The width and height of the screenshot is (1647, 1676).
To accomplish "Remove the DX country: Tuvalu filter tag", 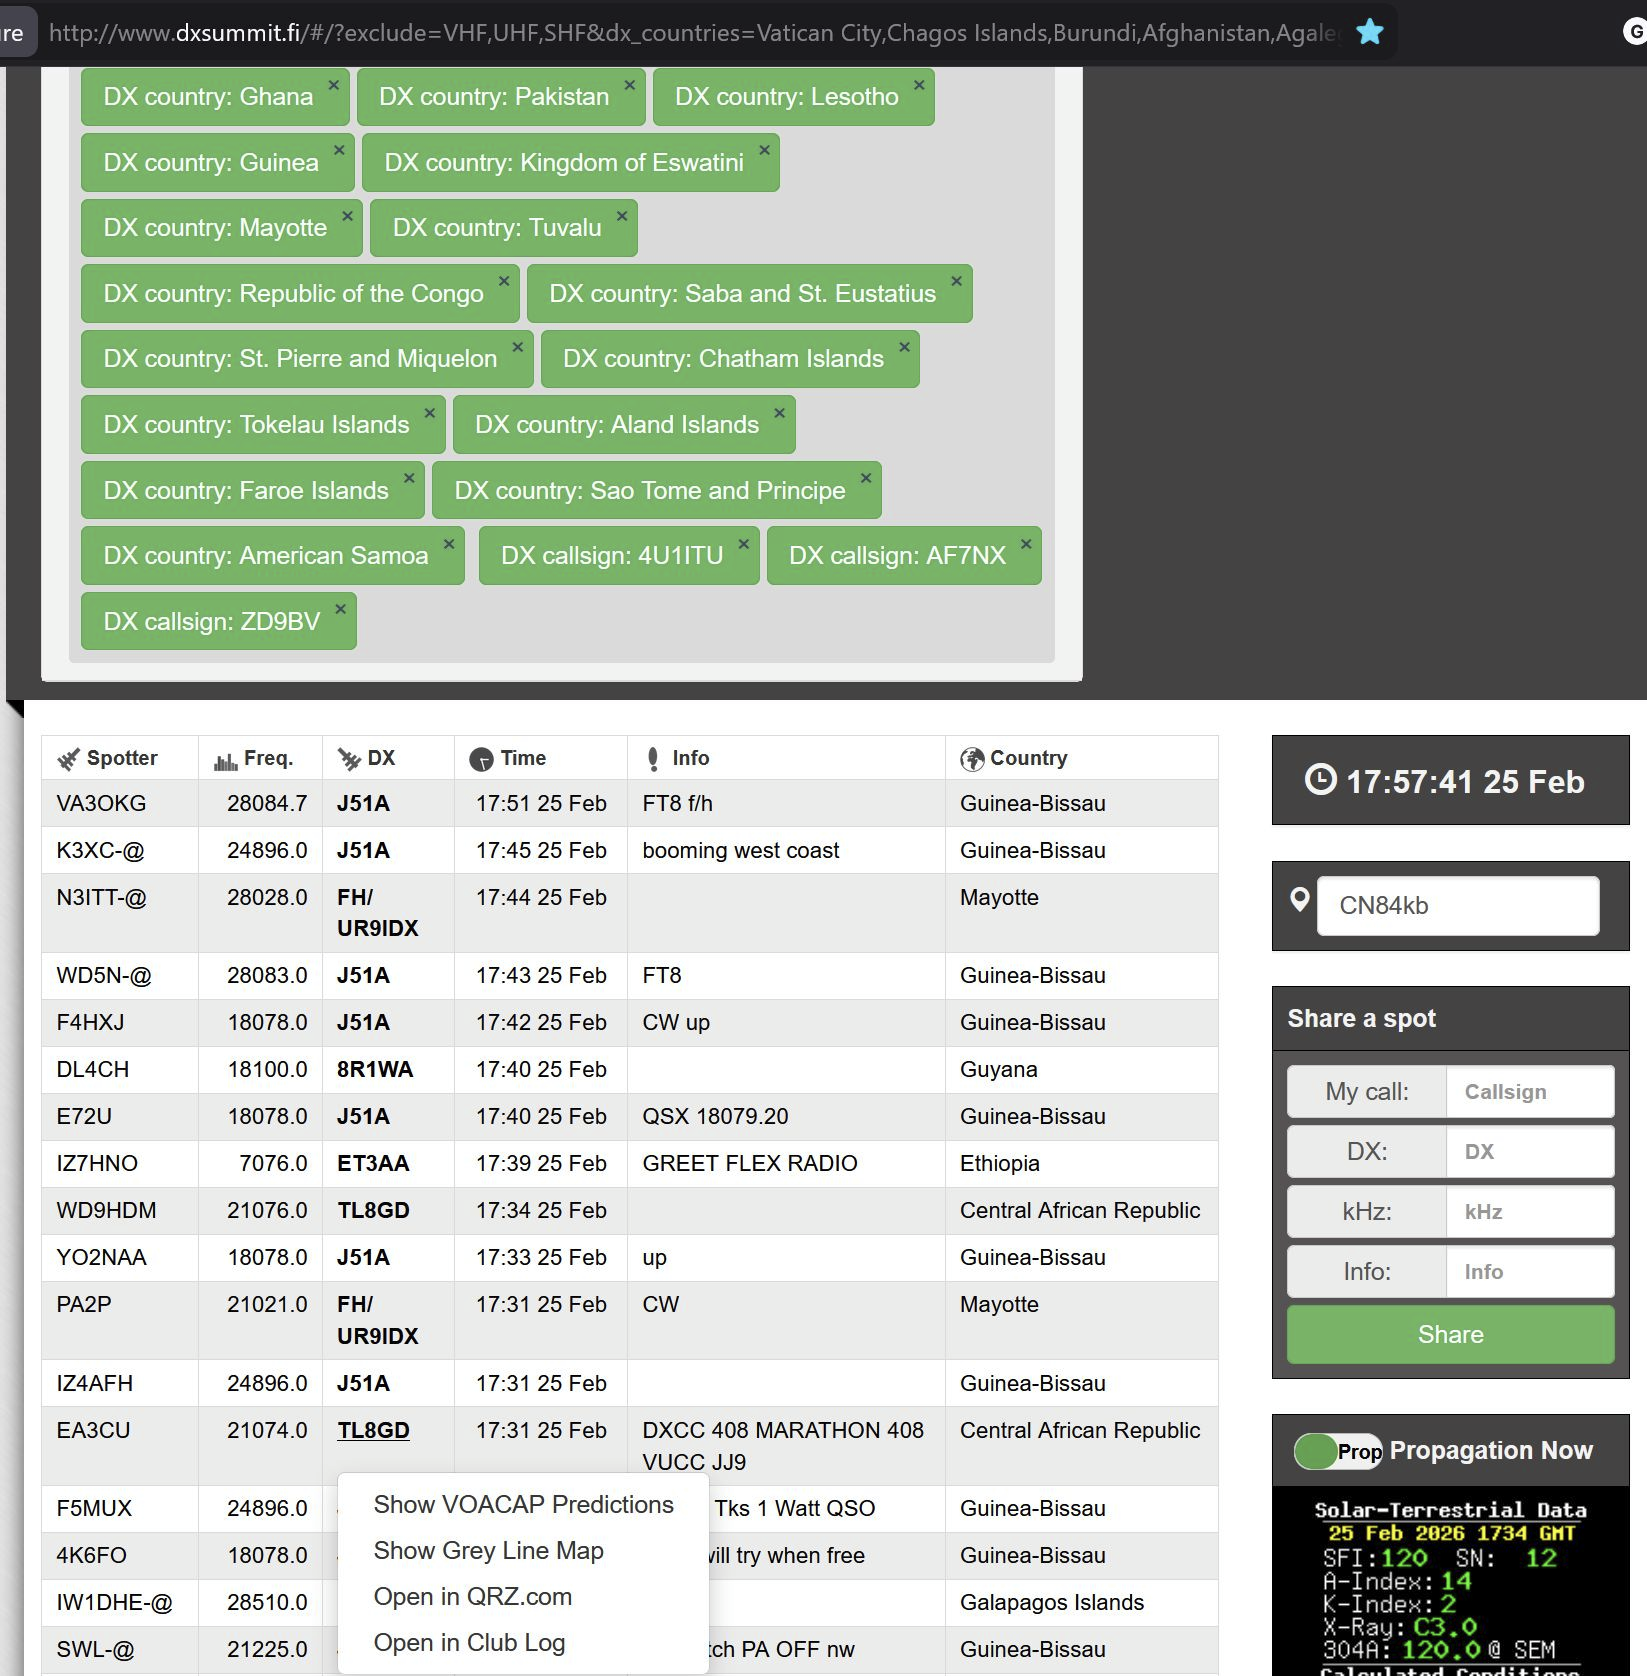I will tap(622, 216).
